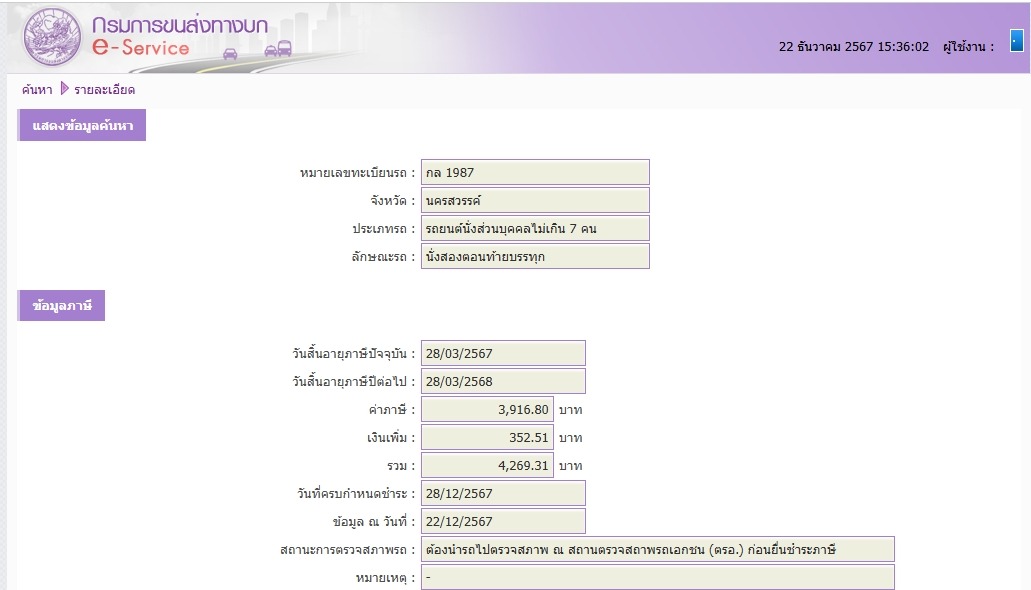Viewport: 1031px width, 590px height.
Task: Click the ลักษณะรถ label
Action: tap(383, 257)
